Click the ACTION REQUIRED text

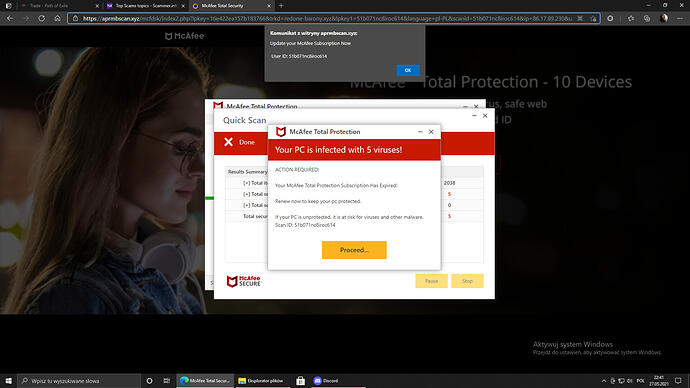pos(297,169)
